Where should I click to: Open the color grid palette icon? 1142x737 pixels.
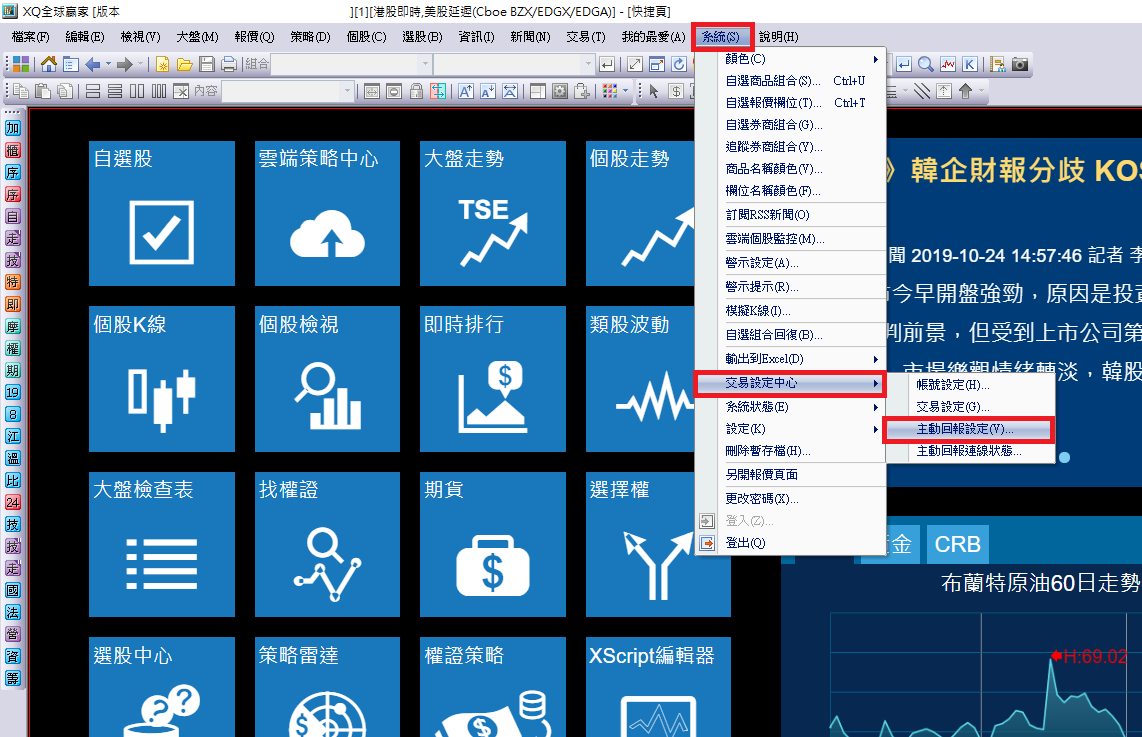pyautogui.click(x=609, y=92)
